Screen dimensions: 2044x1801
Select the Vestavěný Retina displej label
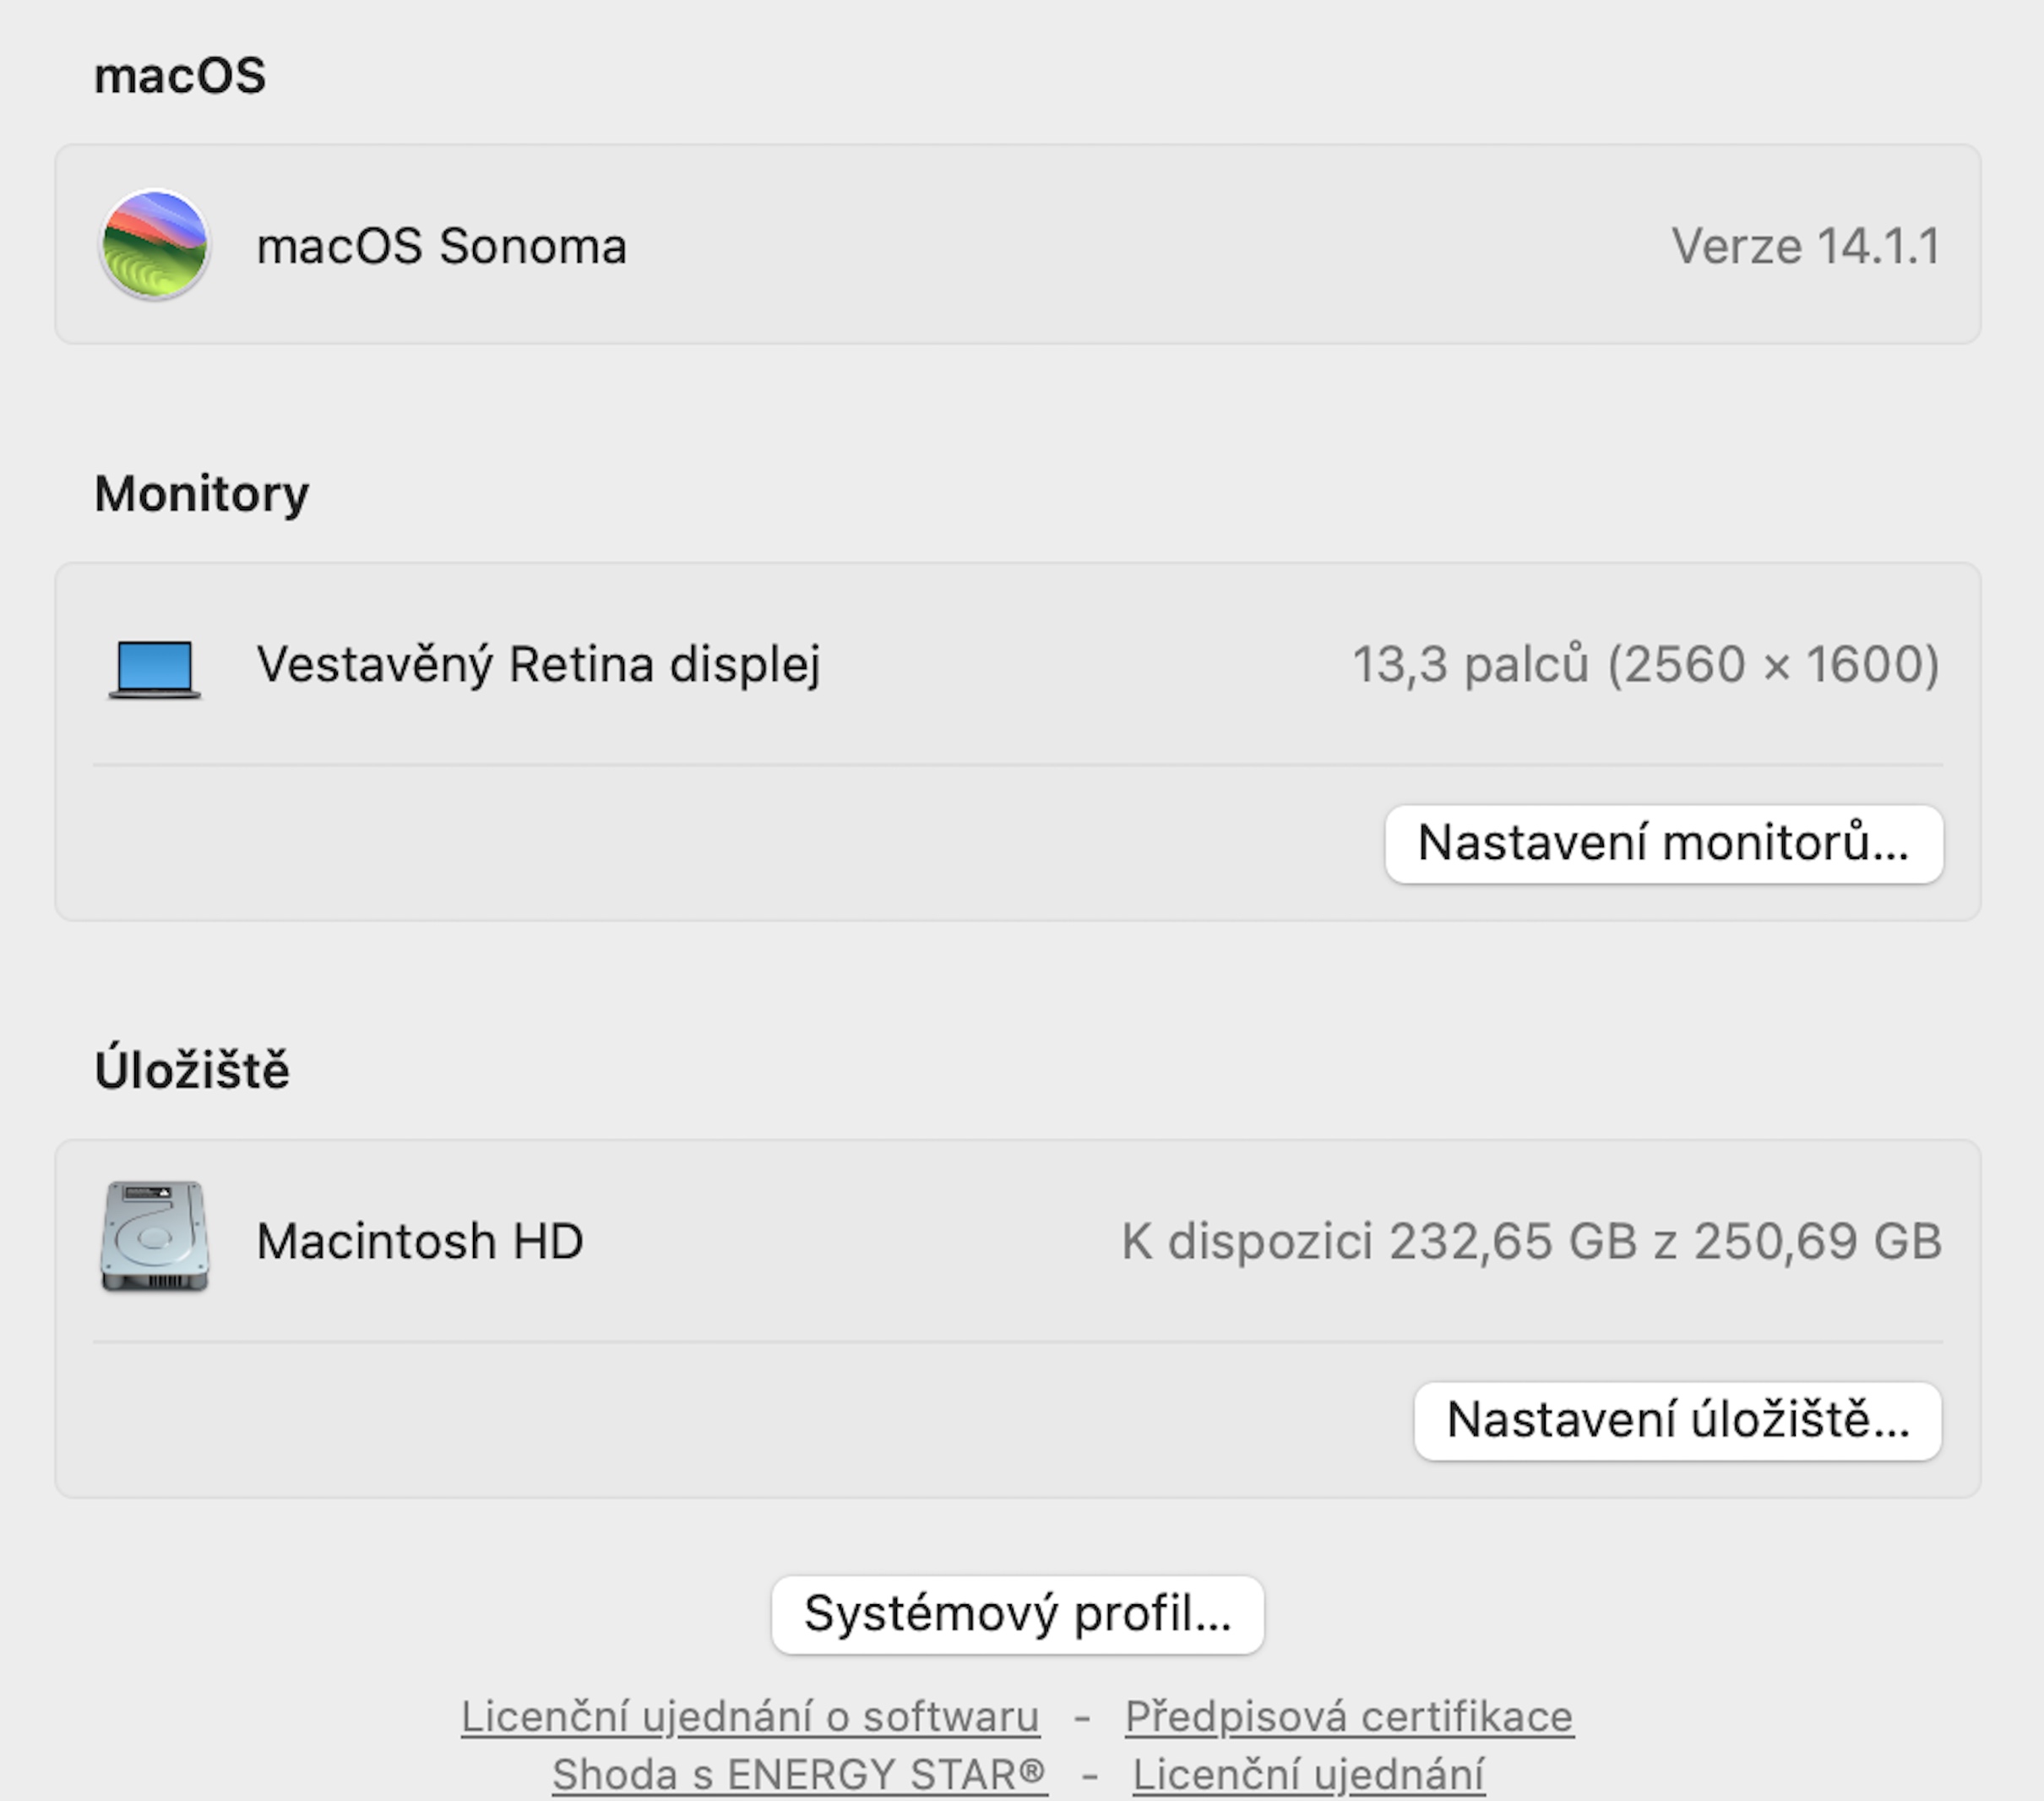coord(538,664)
